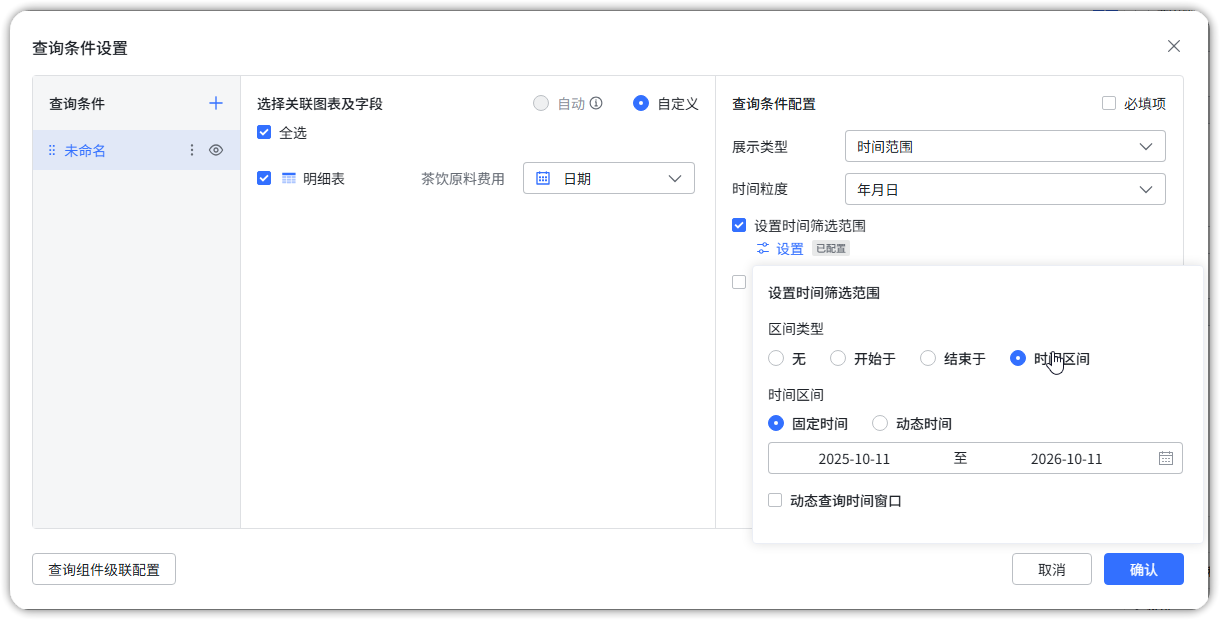
Task: Open 查询组件级联配置
Action: (x=104, y=569)
